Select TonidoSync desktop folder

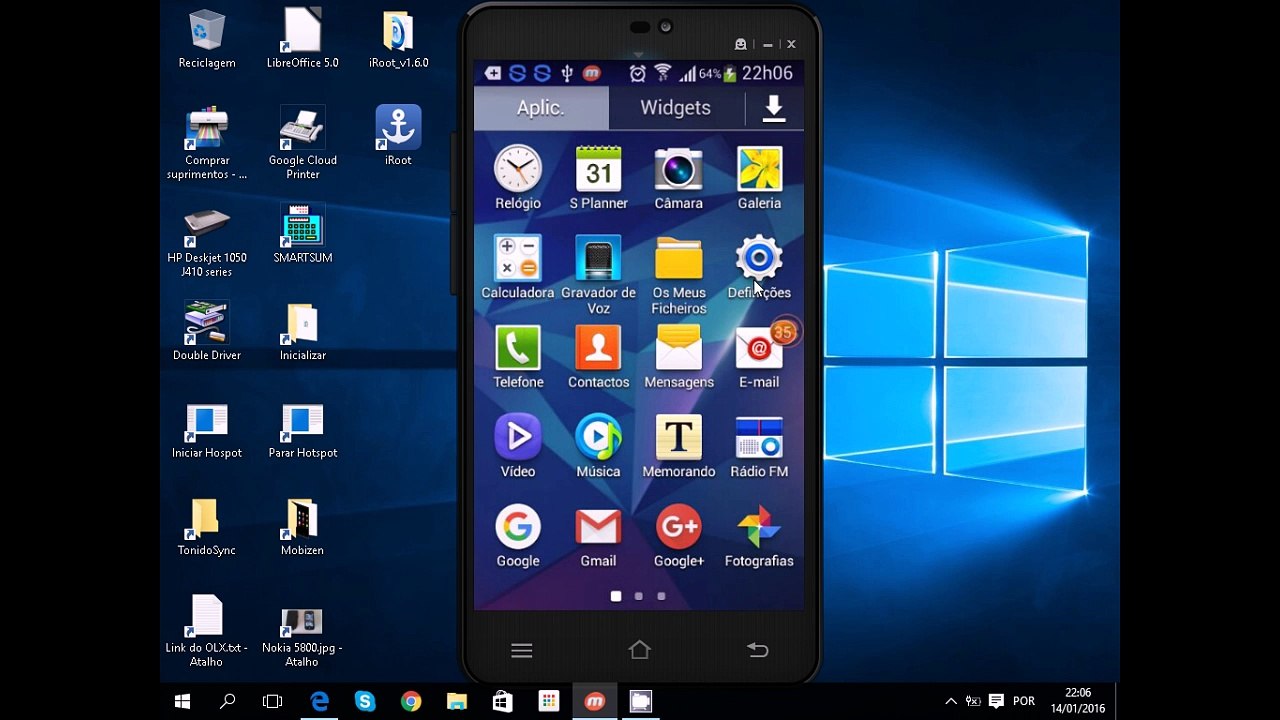click(x=207, y=527)
